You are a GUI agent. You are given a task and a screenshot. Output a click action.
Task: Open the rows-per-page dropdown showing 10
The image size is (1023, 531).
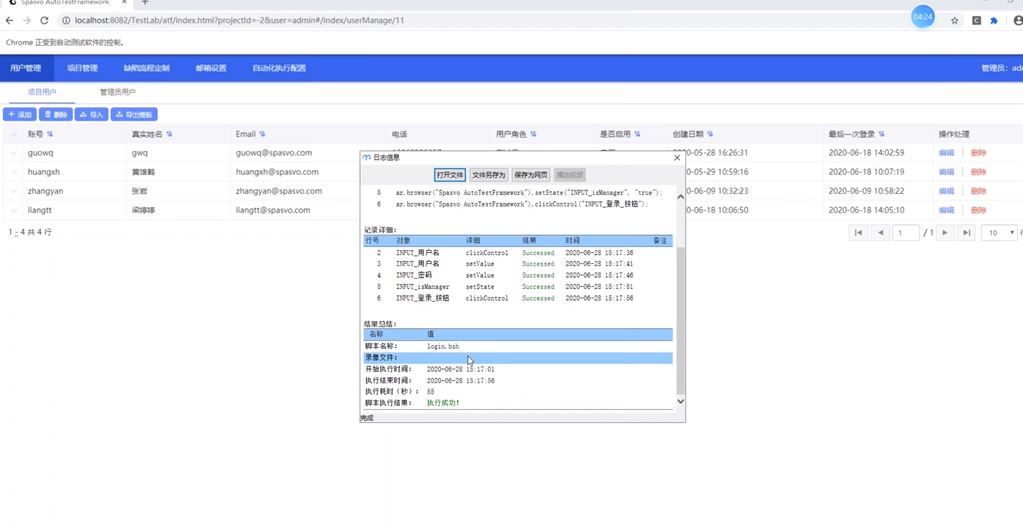(x=1000, y=232)
